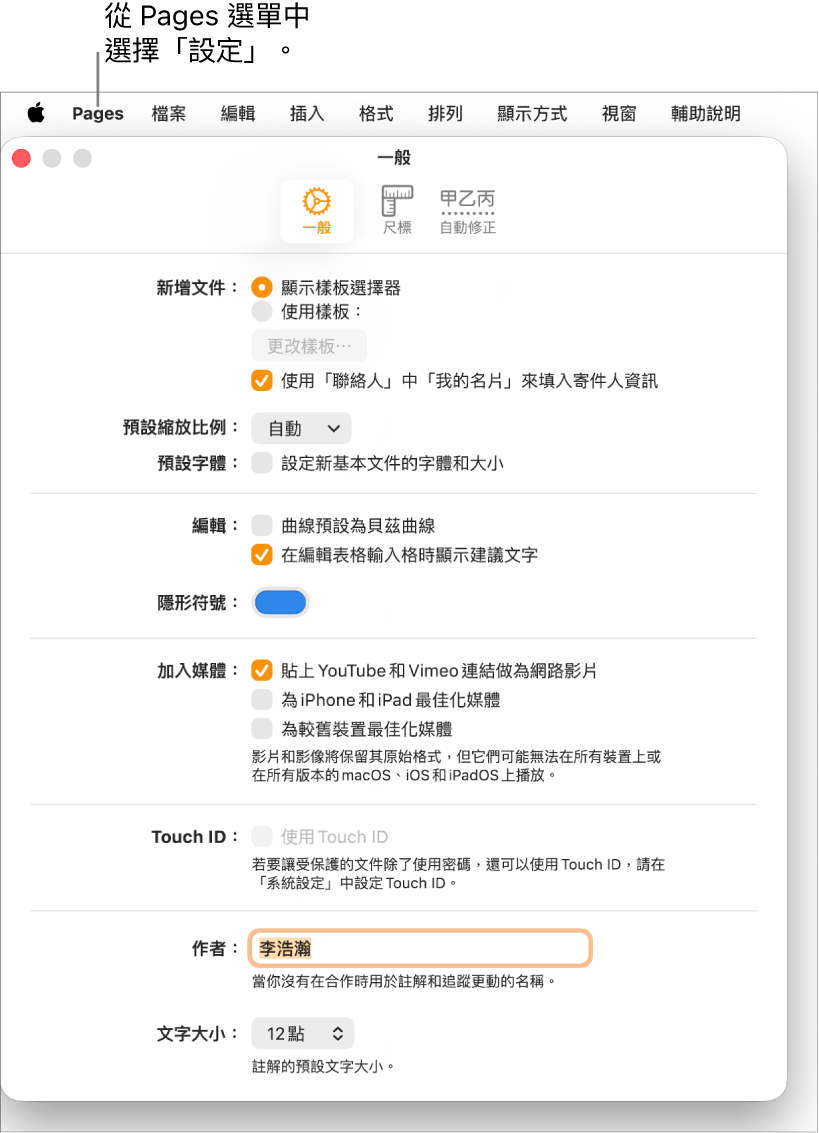Open the Apple menu icon

click(36, 113)
